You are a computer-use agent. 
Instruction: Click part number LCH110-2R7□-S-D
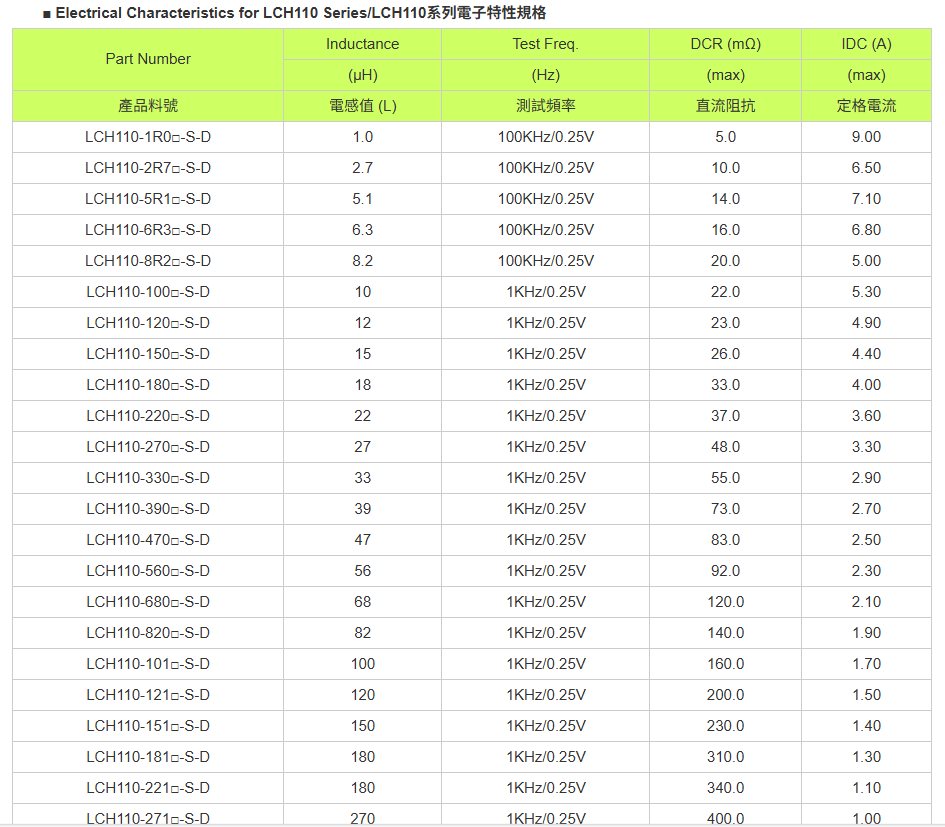point(148,168)
